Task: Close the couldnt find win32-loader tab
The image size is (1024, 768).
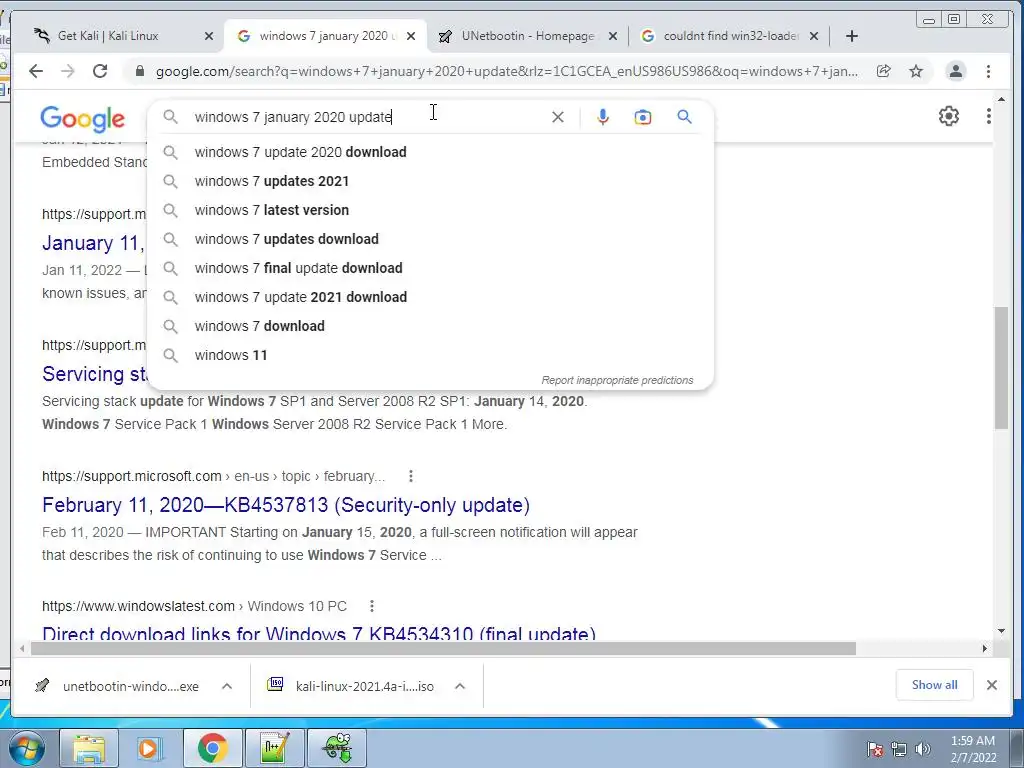Action: [x=814, y=37]
